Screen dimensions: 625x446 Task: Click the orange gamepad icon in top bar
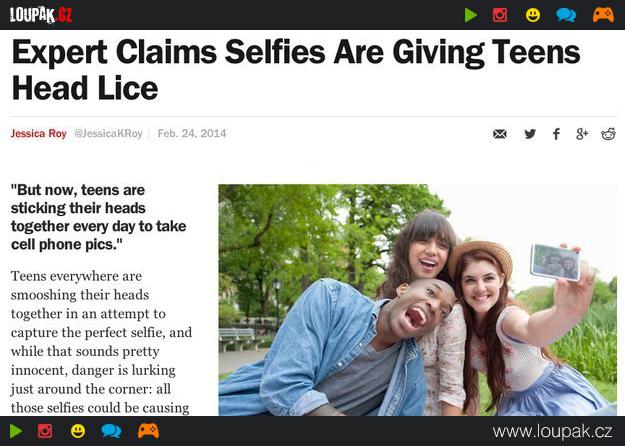[603, 15]
